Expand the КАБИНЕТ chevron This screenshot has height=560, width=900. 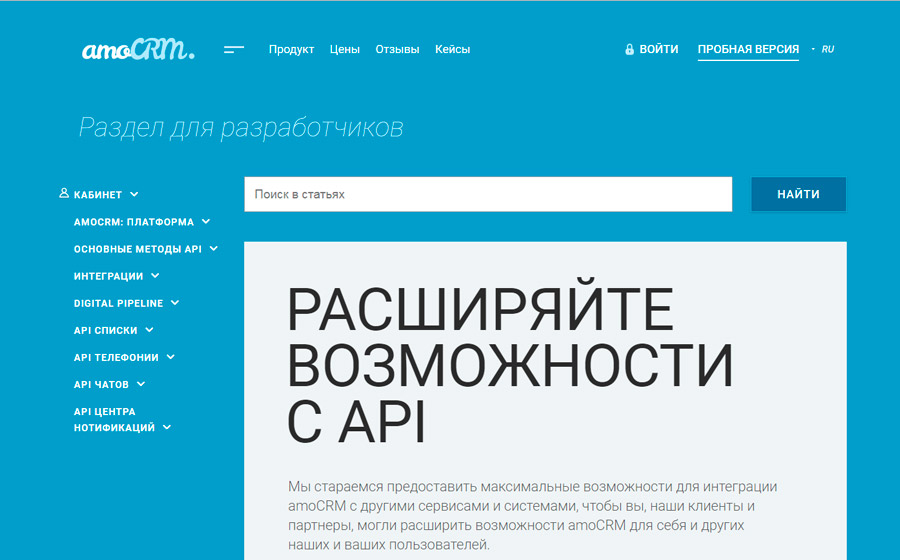click(134, 195)
